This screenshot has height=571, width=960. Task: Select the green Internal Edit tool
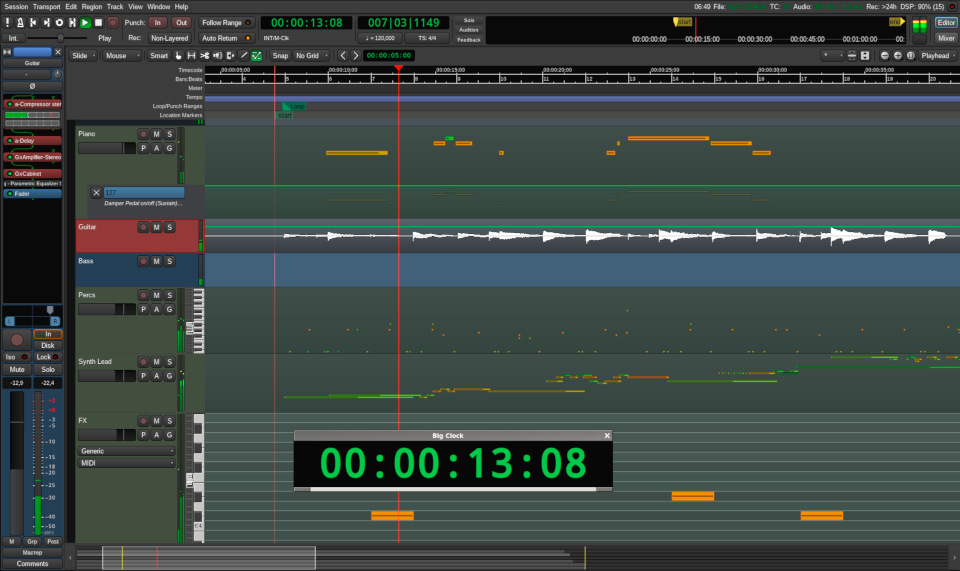[x=257, y=56]
